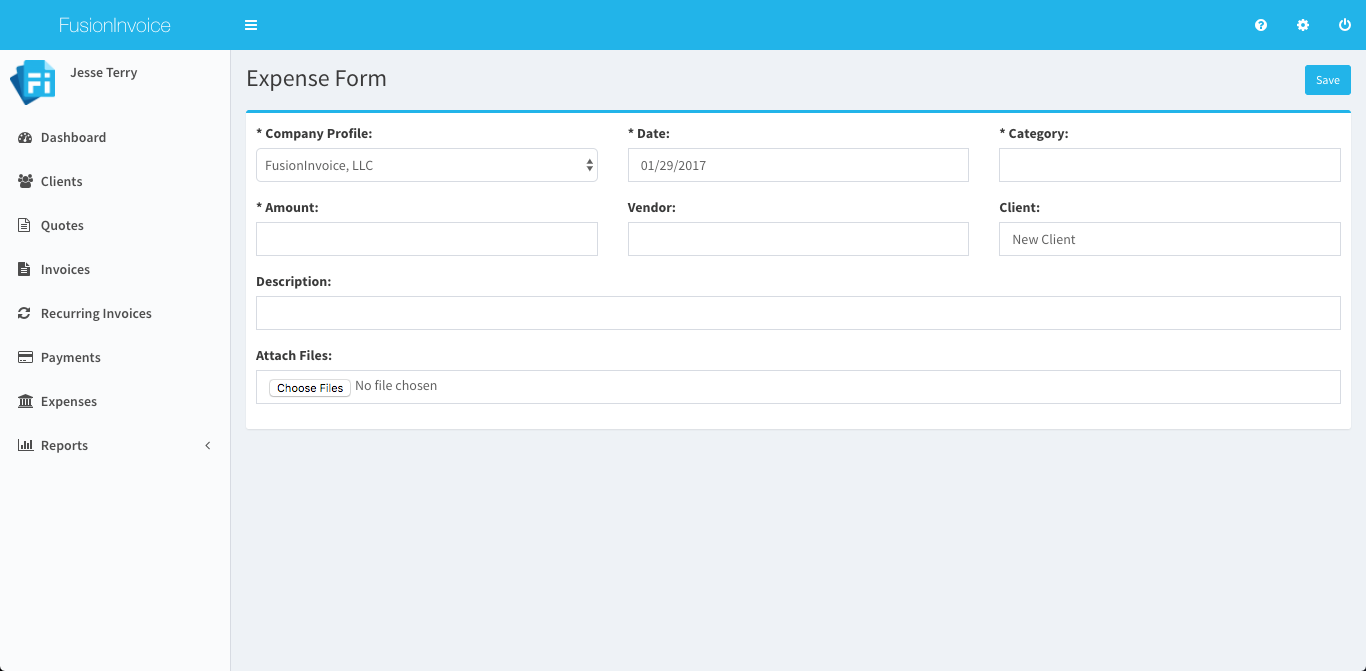Click the Choose Files button

(x=310, y=388)
